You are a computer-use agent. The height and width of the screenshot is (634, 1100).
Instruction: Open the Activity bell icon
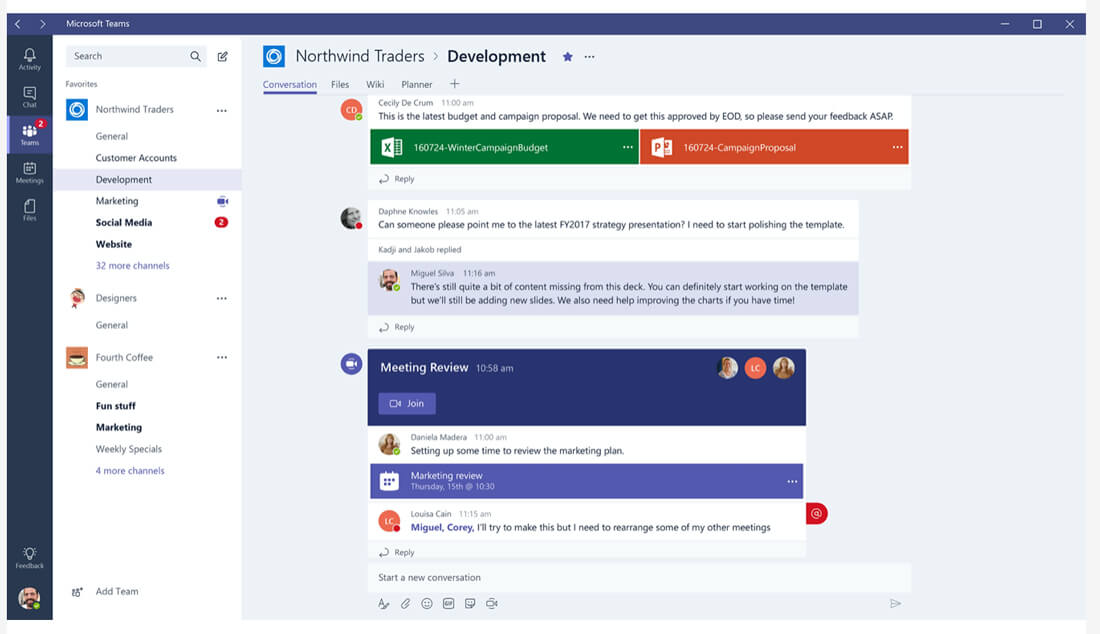tap(29, 58)
